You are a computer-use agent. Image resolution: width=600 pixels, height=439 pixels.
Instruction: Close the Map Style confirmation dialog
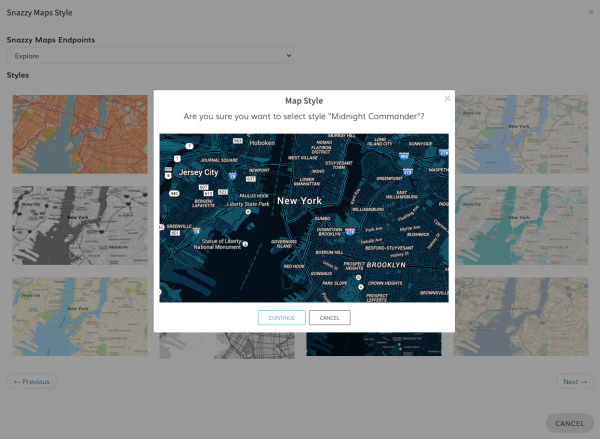pos(447,98)
